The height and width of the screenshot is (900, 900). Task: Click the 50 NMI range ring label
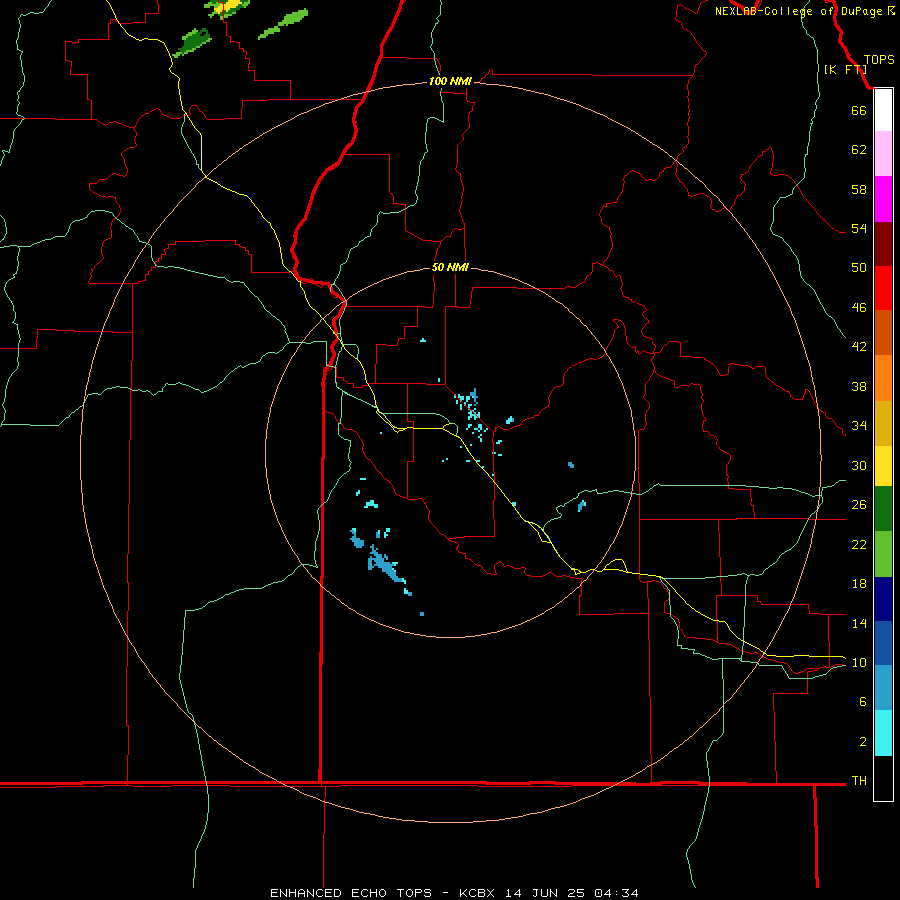tap(450, 267)
